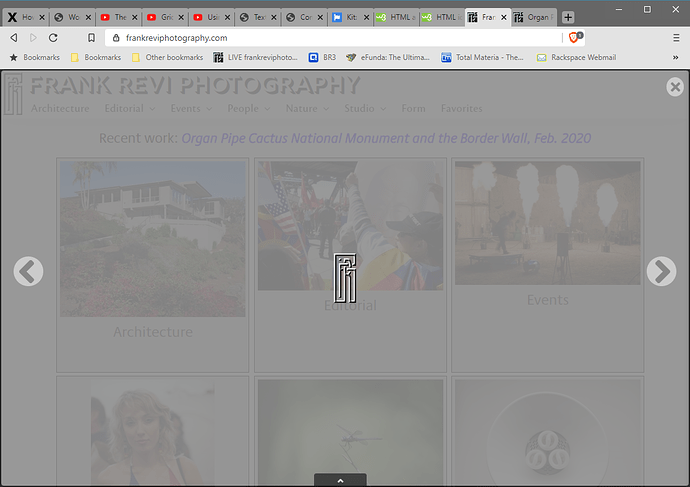Screen dimensions: 690x487
Task: Open the Rackspace Webmail bookmark
Action: [x=576, y=57]
